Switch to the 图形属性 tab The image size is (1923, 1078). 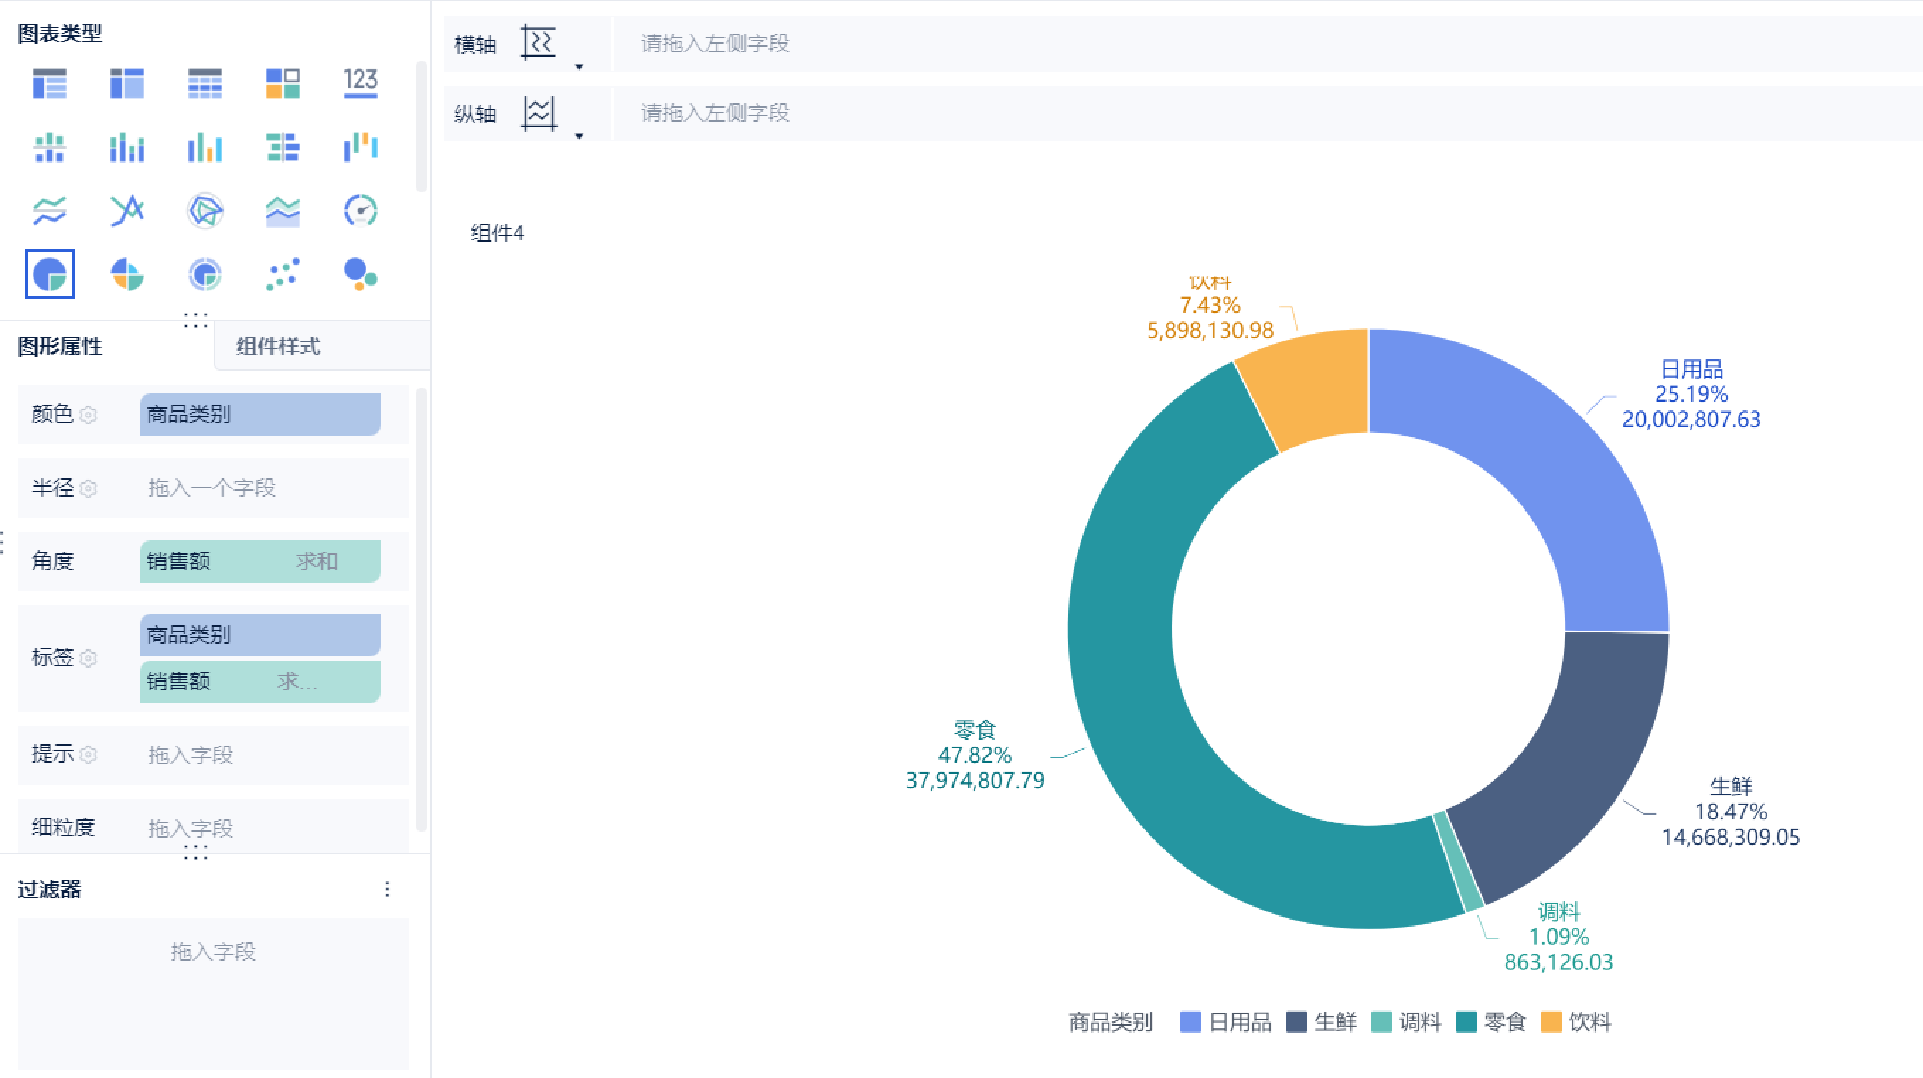click(60, 347)
